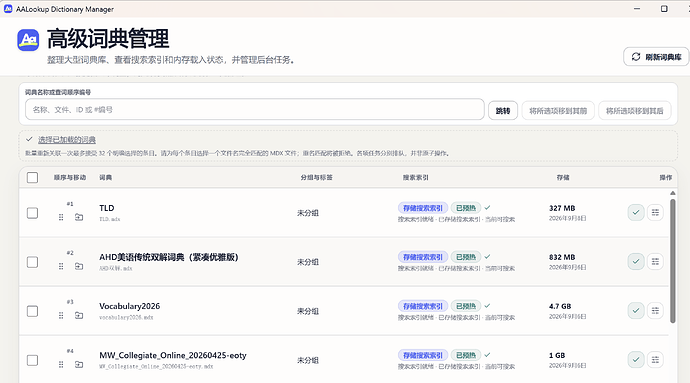
Task: Click 将所选项移到其前 button
Action: click(x=558, y=110)
